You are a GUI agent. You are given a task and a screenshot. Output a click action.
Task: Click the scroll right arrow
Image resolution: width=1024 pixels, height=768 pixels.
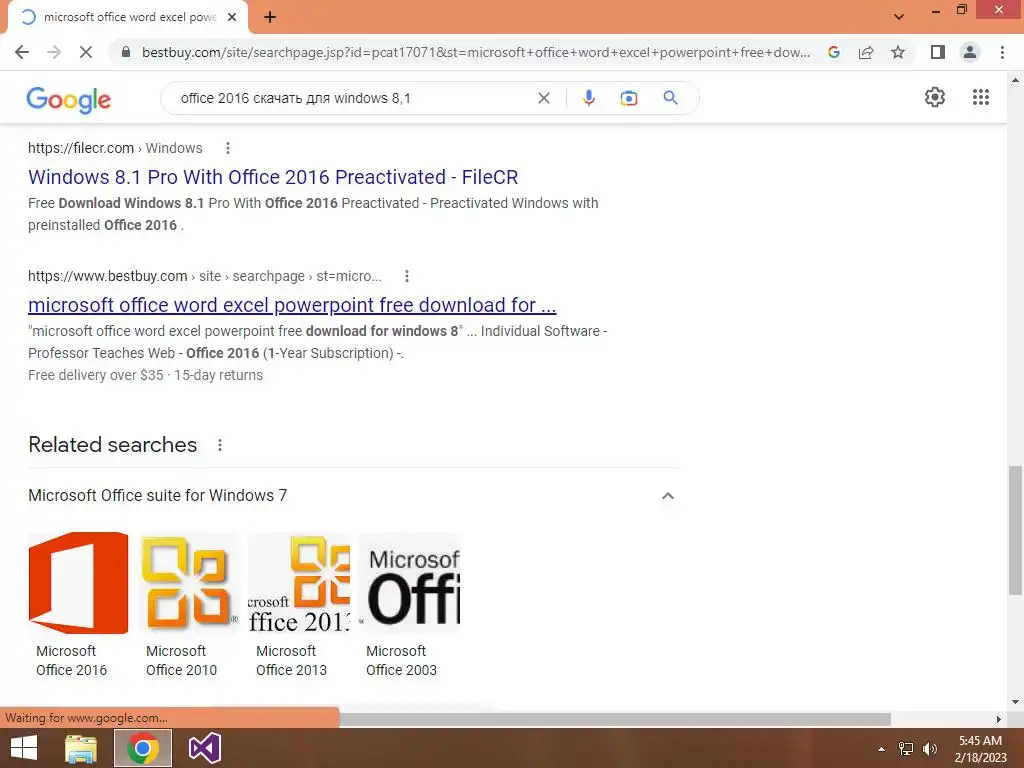coord(998,719)
